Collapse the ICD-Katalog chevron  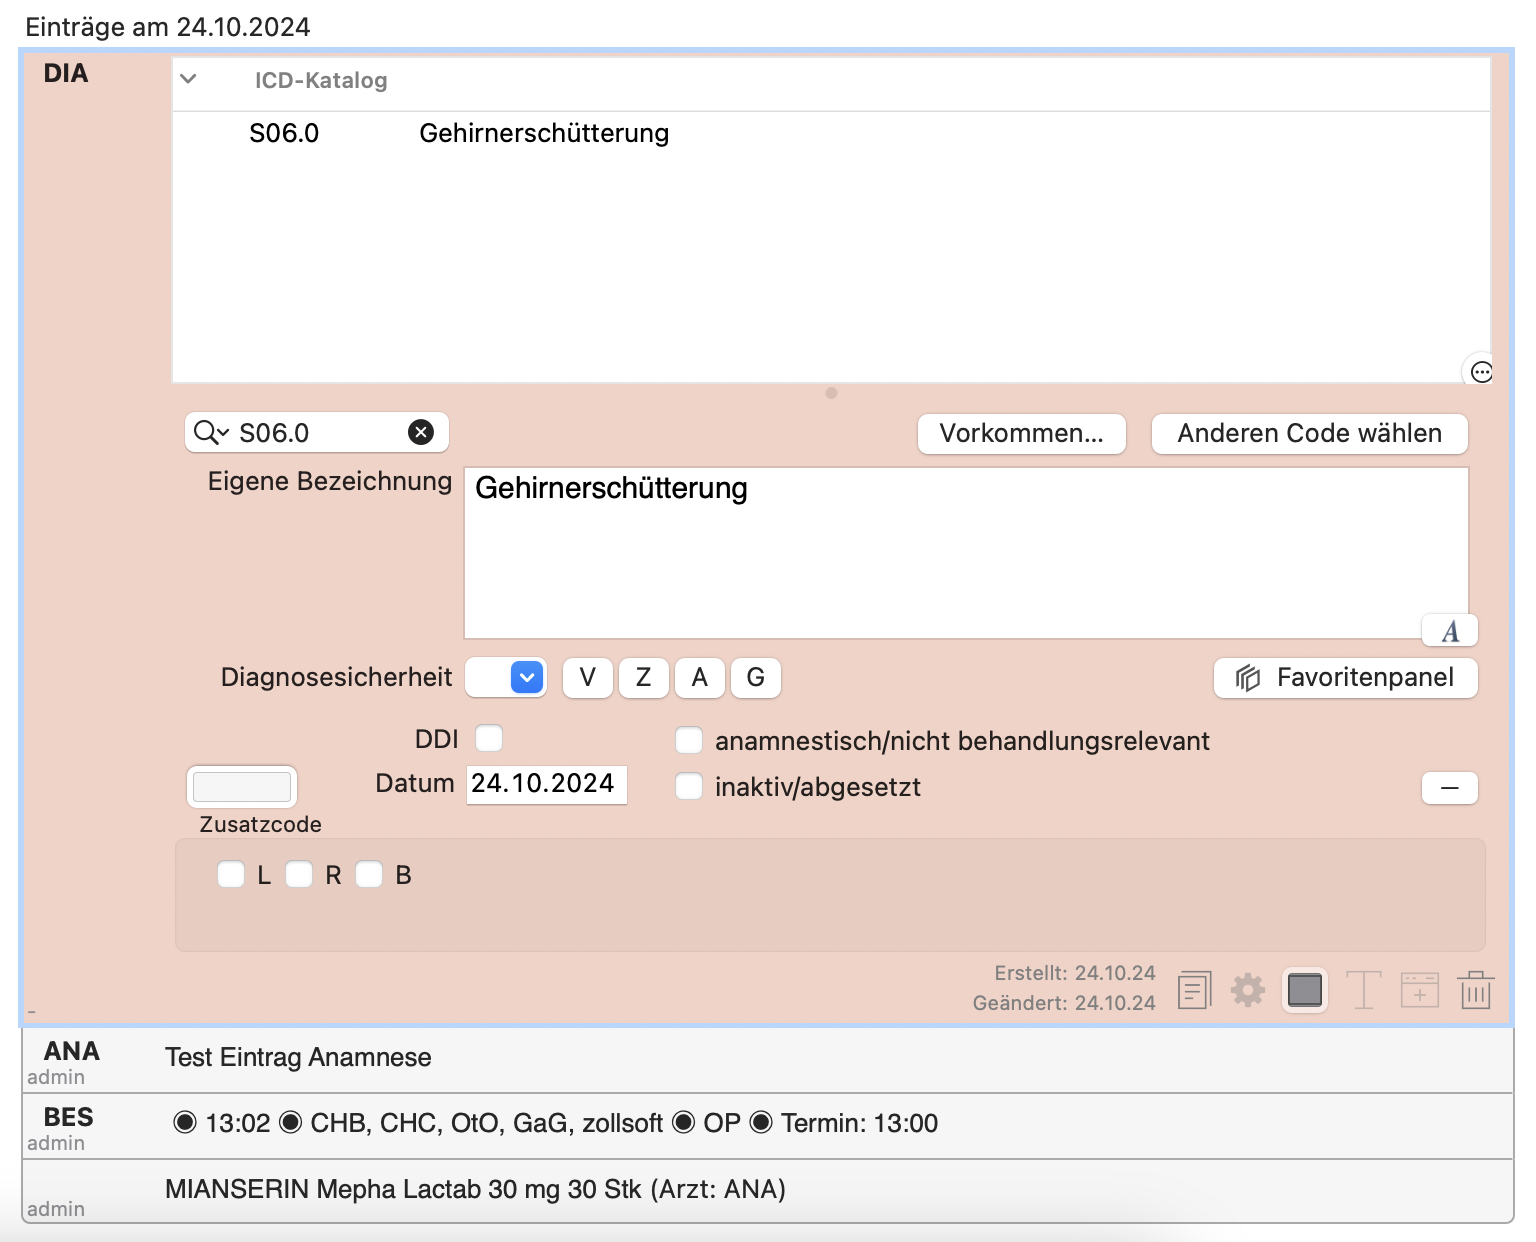click(x=188, y=79)
